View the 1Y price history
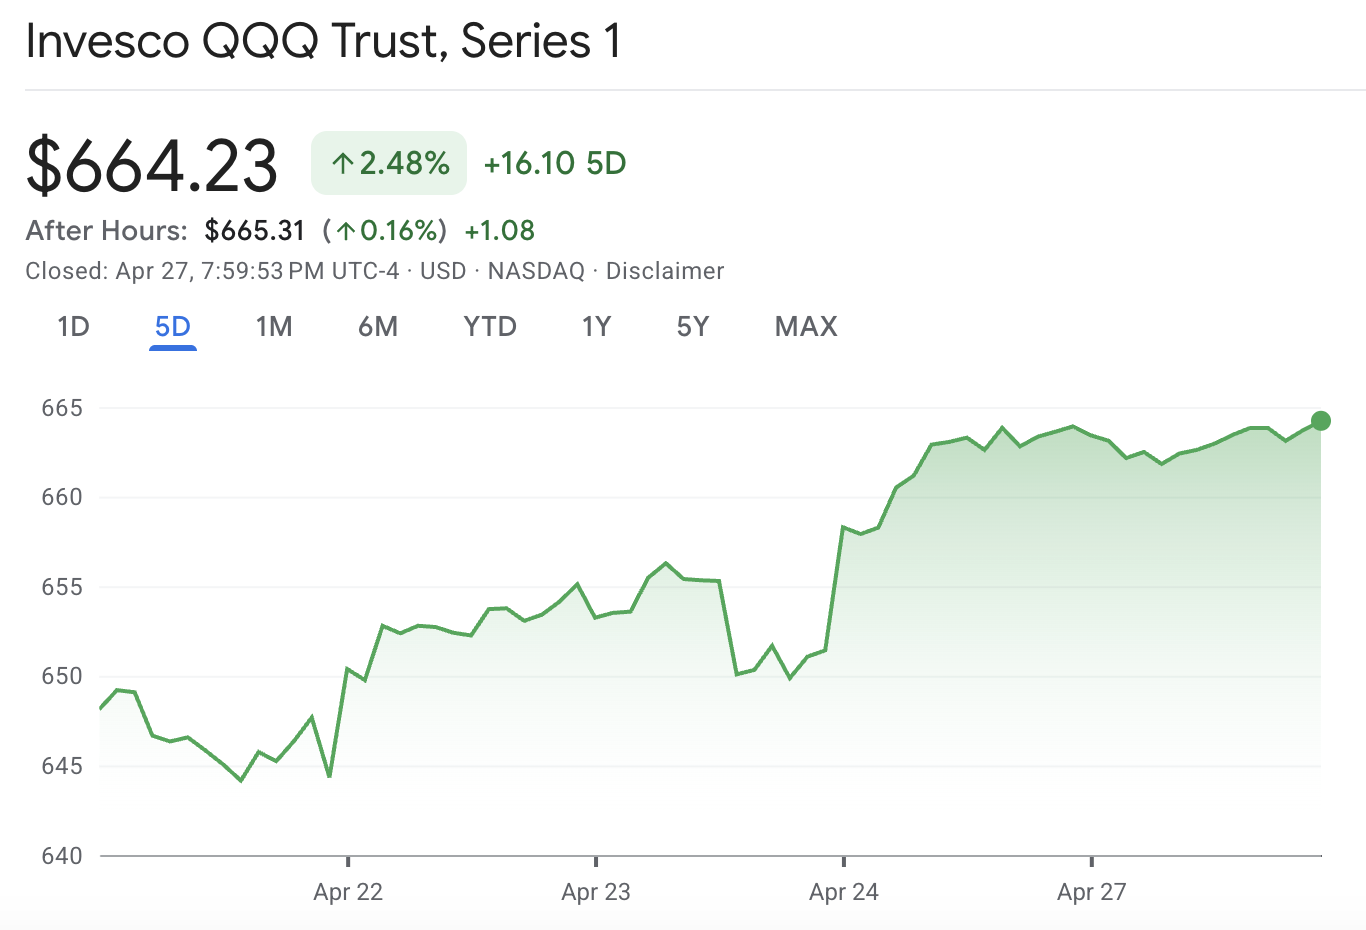 click(596, 326)
